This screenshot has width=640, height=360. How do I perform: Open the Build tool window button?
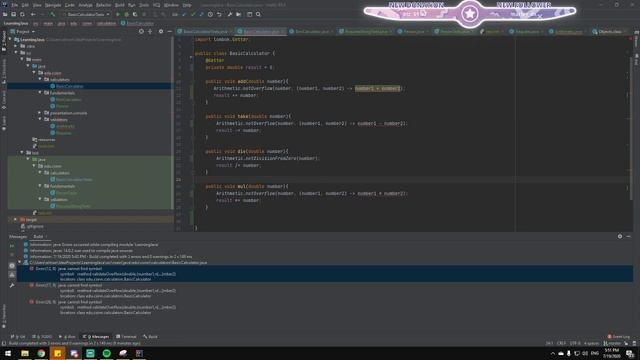point(150,337)
